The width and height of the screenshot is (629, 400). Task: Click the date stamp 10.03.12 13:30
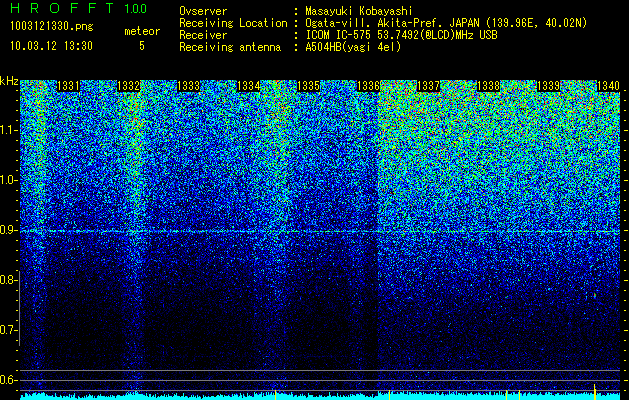coord(52,46)
